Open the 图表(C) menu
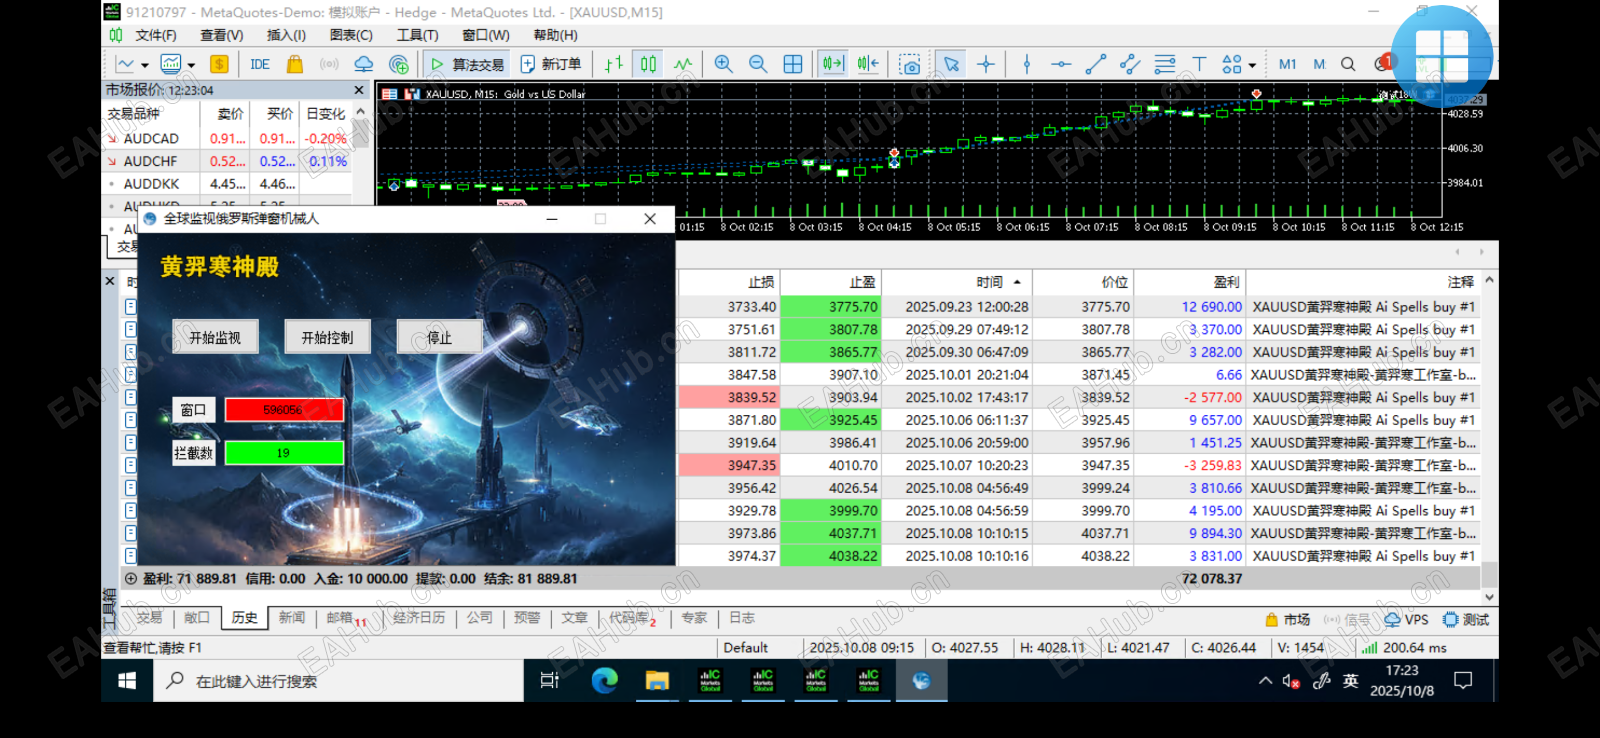Image resolution: width=1600 pixels, height=738 pixels. (351, 35)
